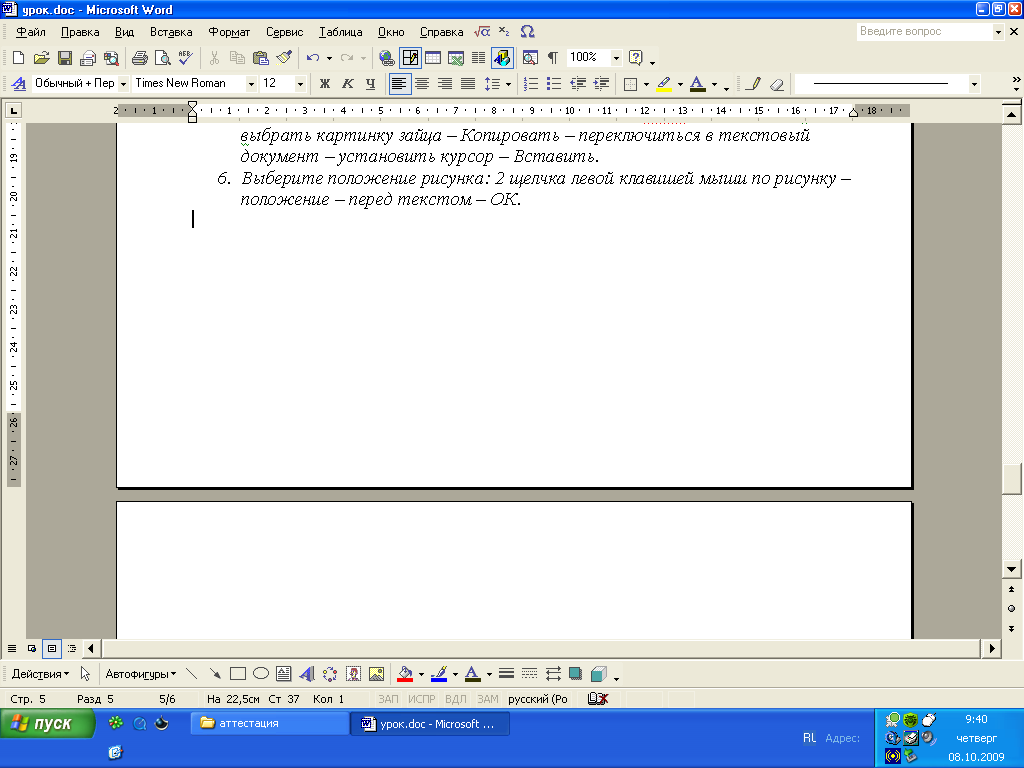
Task: Switch to the аттестация folder in taskbar
Action: pos(269,724)
